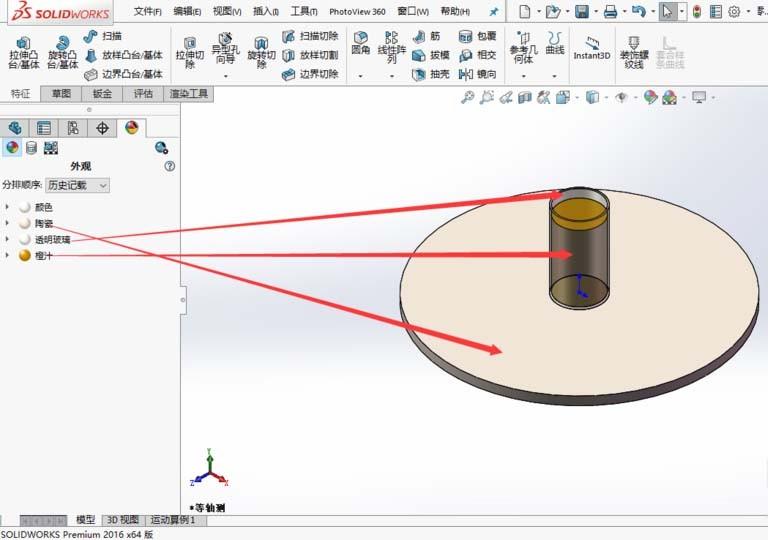
Task: Select the Extruded Boss/Base (拉伸凸台/基体) tool
Action: pyautogui.click(x=23, y=53)
